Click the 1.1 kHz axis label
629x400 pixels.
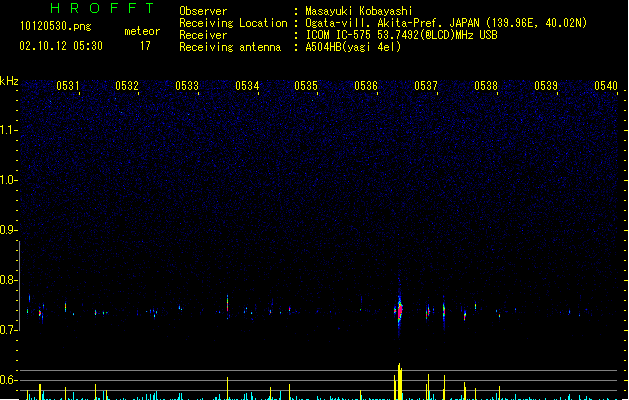8,130
